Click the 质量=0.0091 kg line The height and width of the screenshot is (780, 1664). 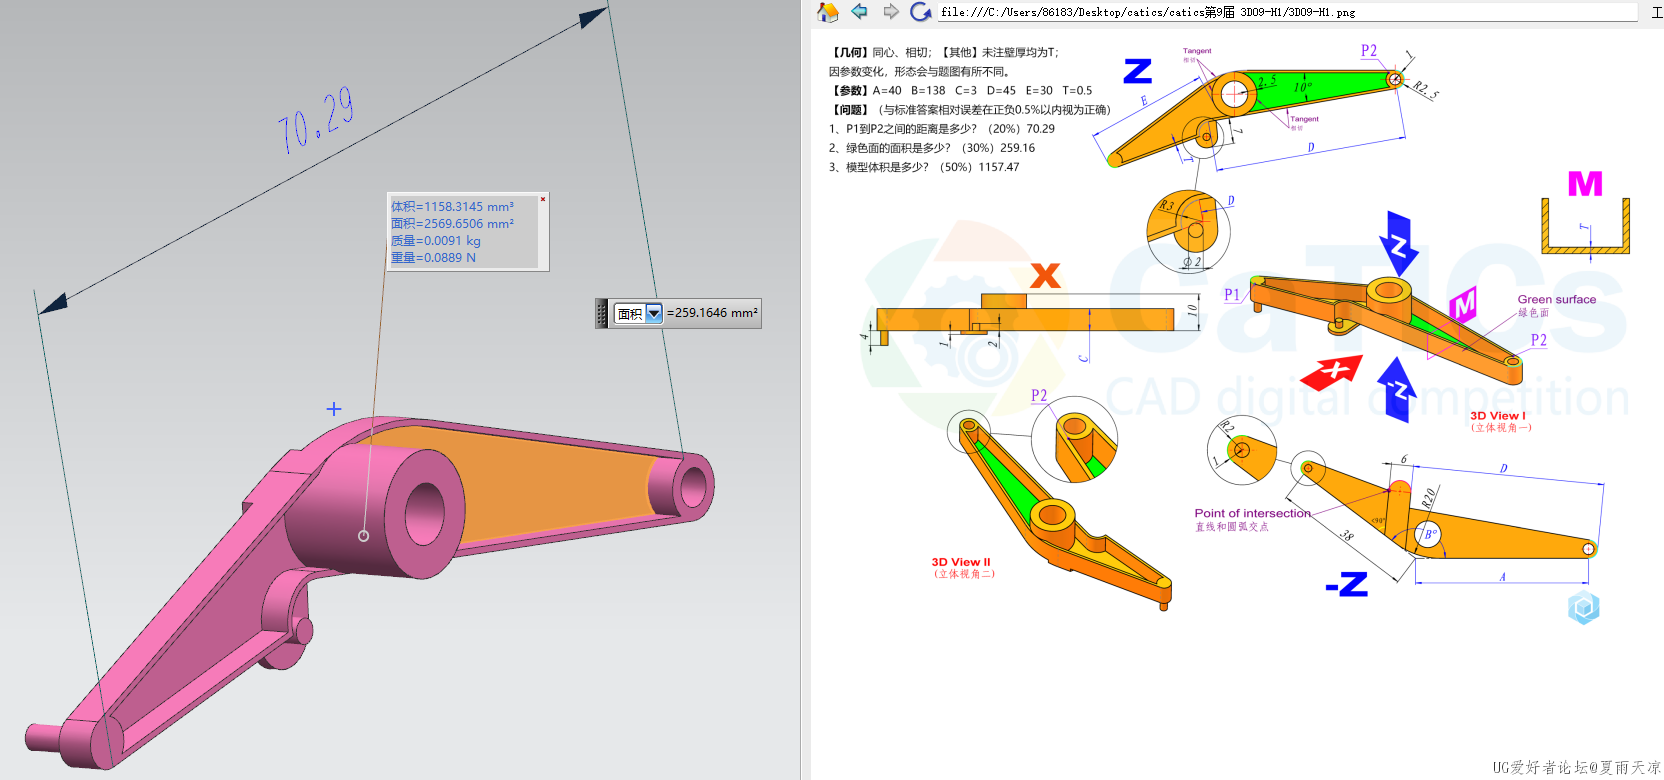coord(436,241)
